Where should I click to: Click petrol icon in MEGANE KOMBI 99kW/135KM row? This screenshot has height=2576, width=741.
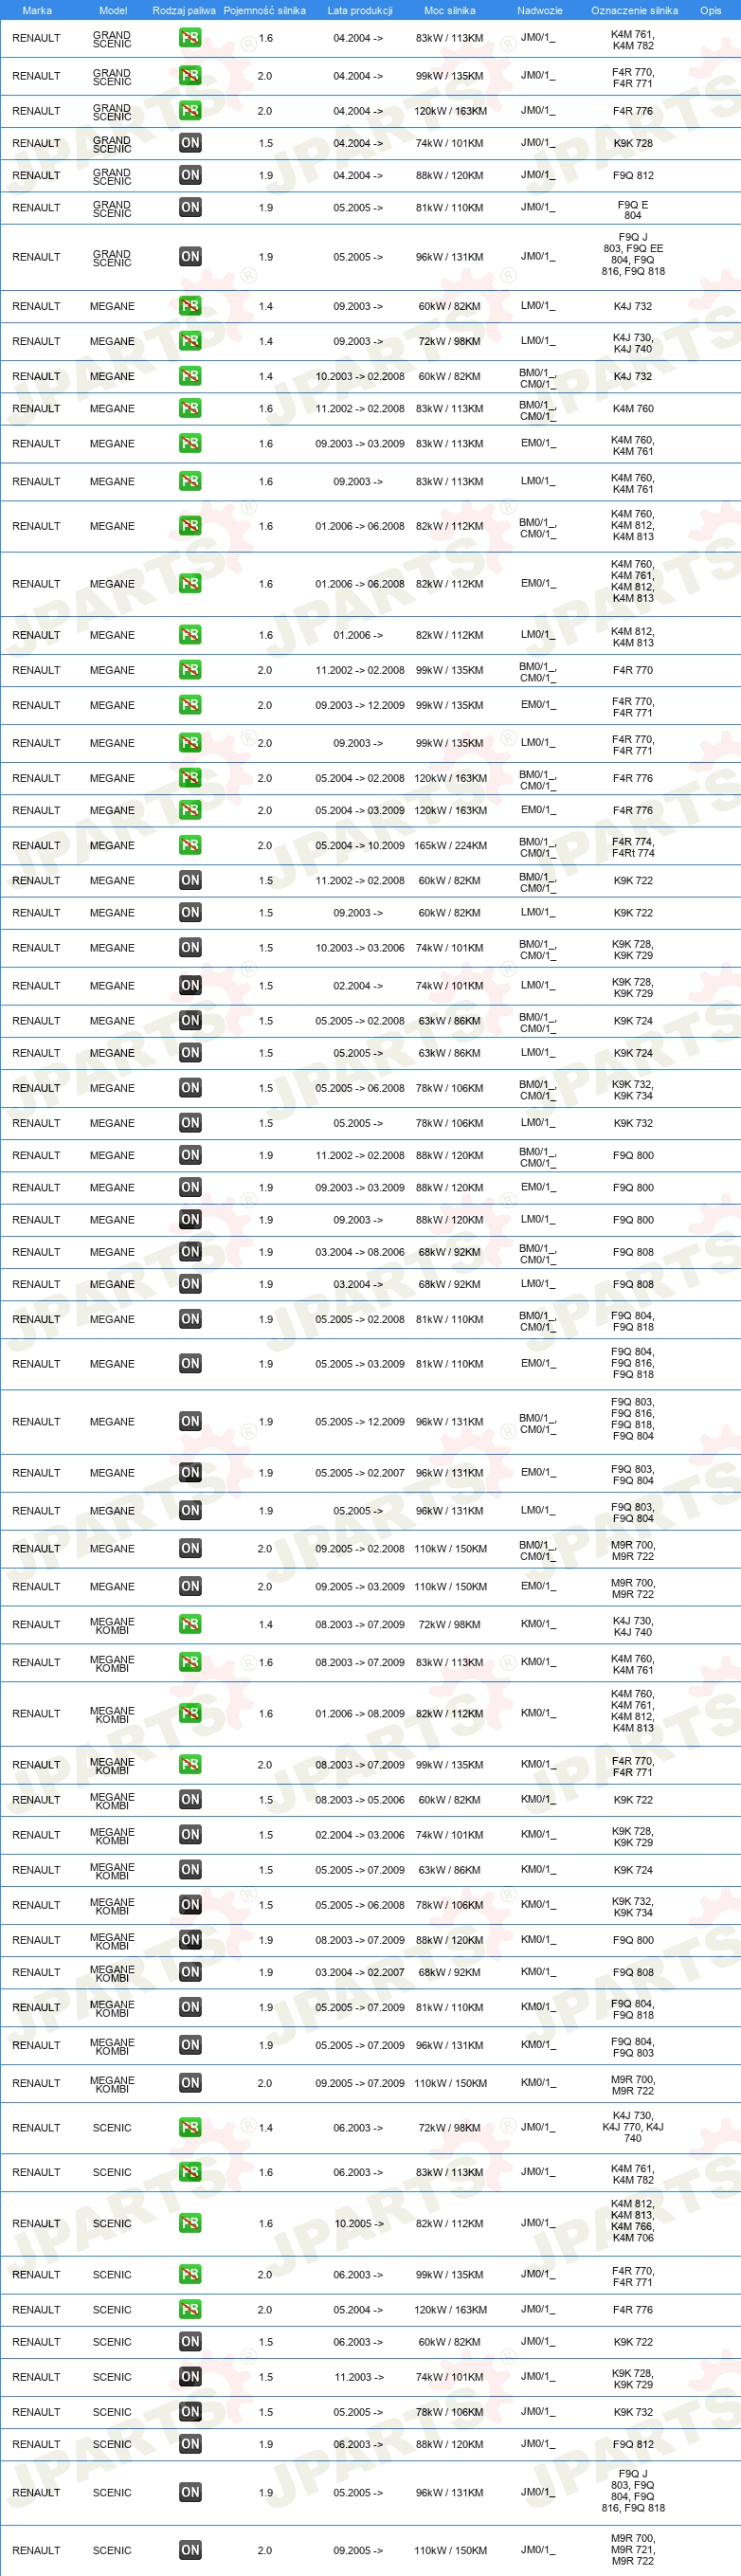coord(190,1765)
